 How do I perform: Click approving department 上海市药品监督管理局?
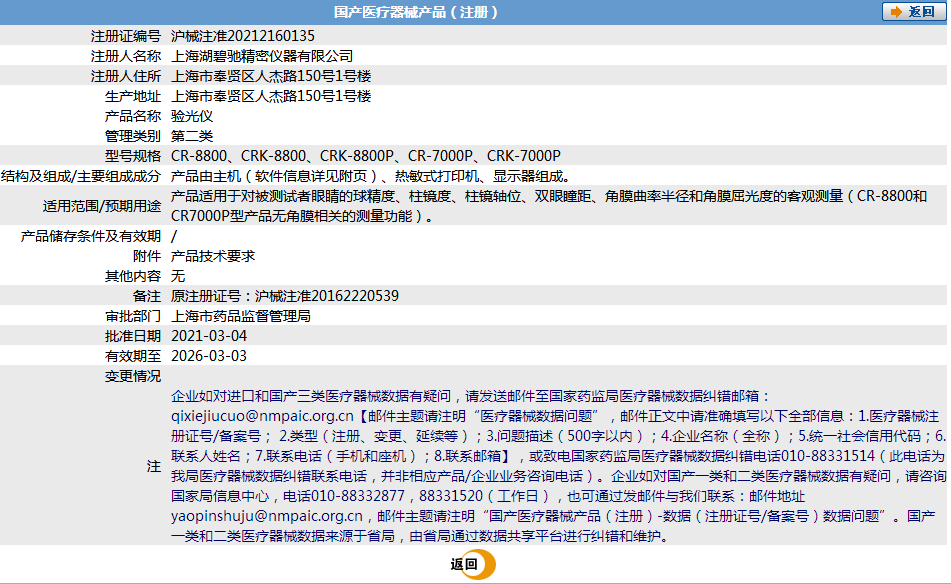click(x=241, y=316)
